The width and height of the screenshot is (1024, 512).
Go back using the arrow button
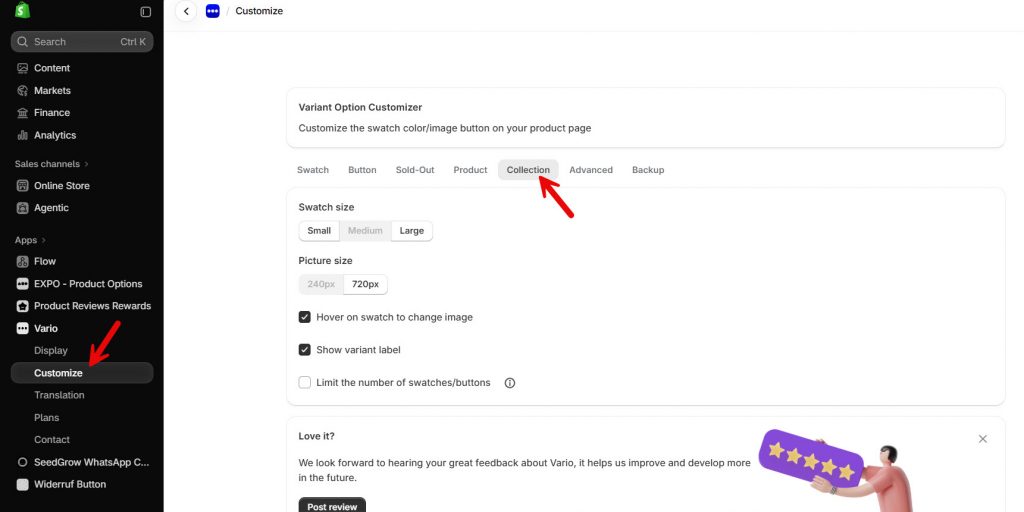tap(186, 11)
